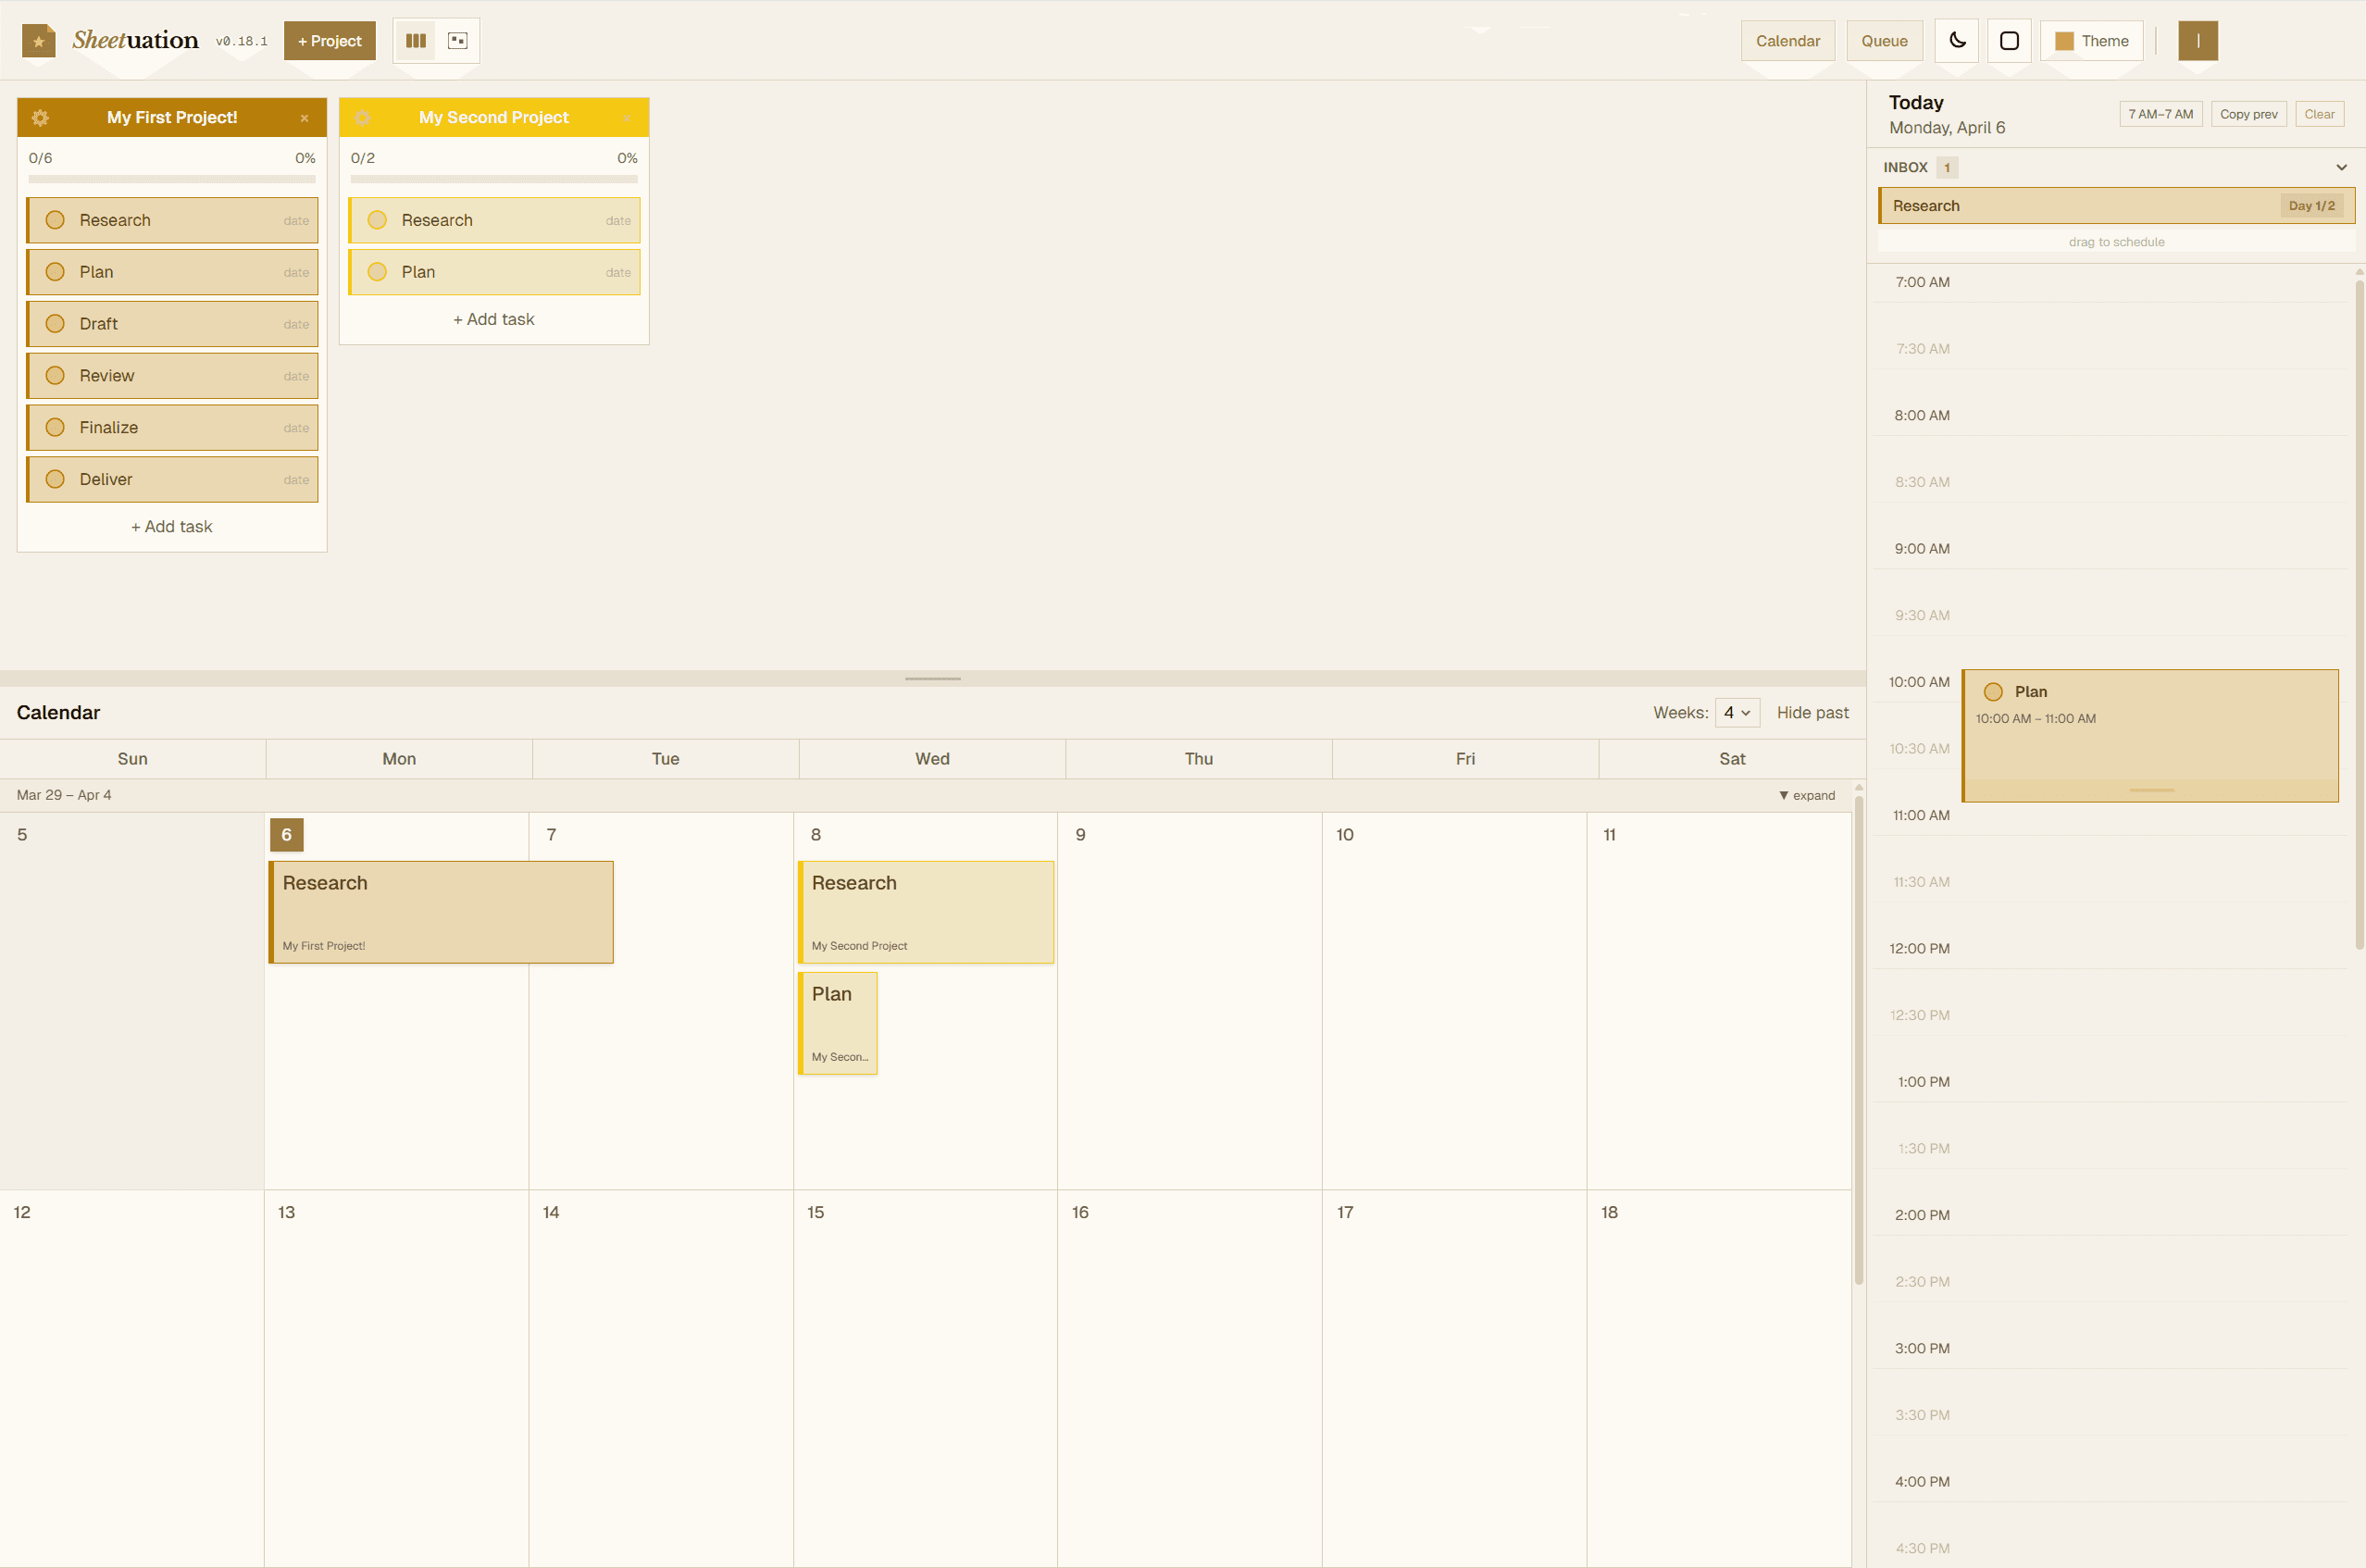Set a date for the Draft task

click(x=295, y=324)
